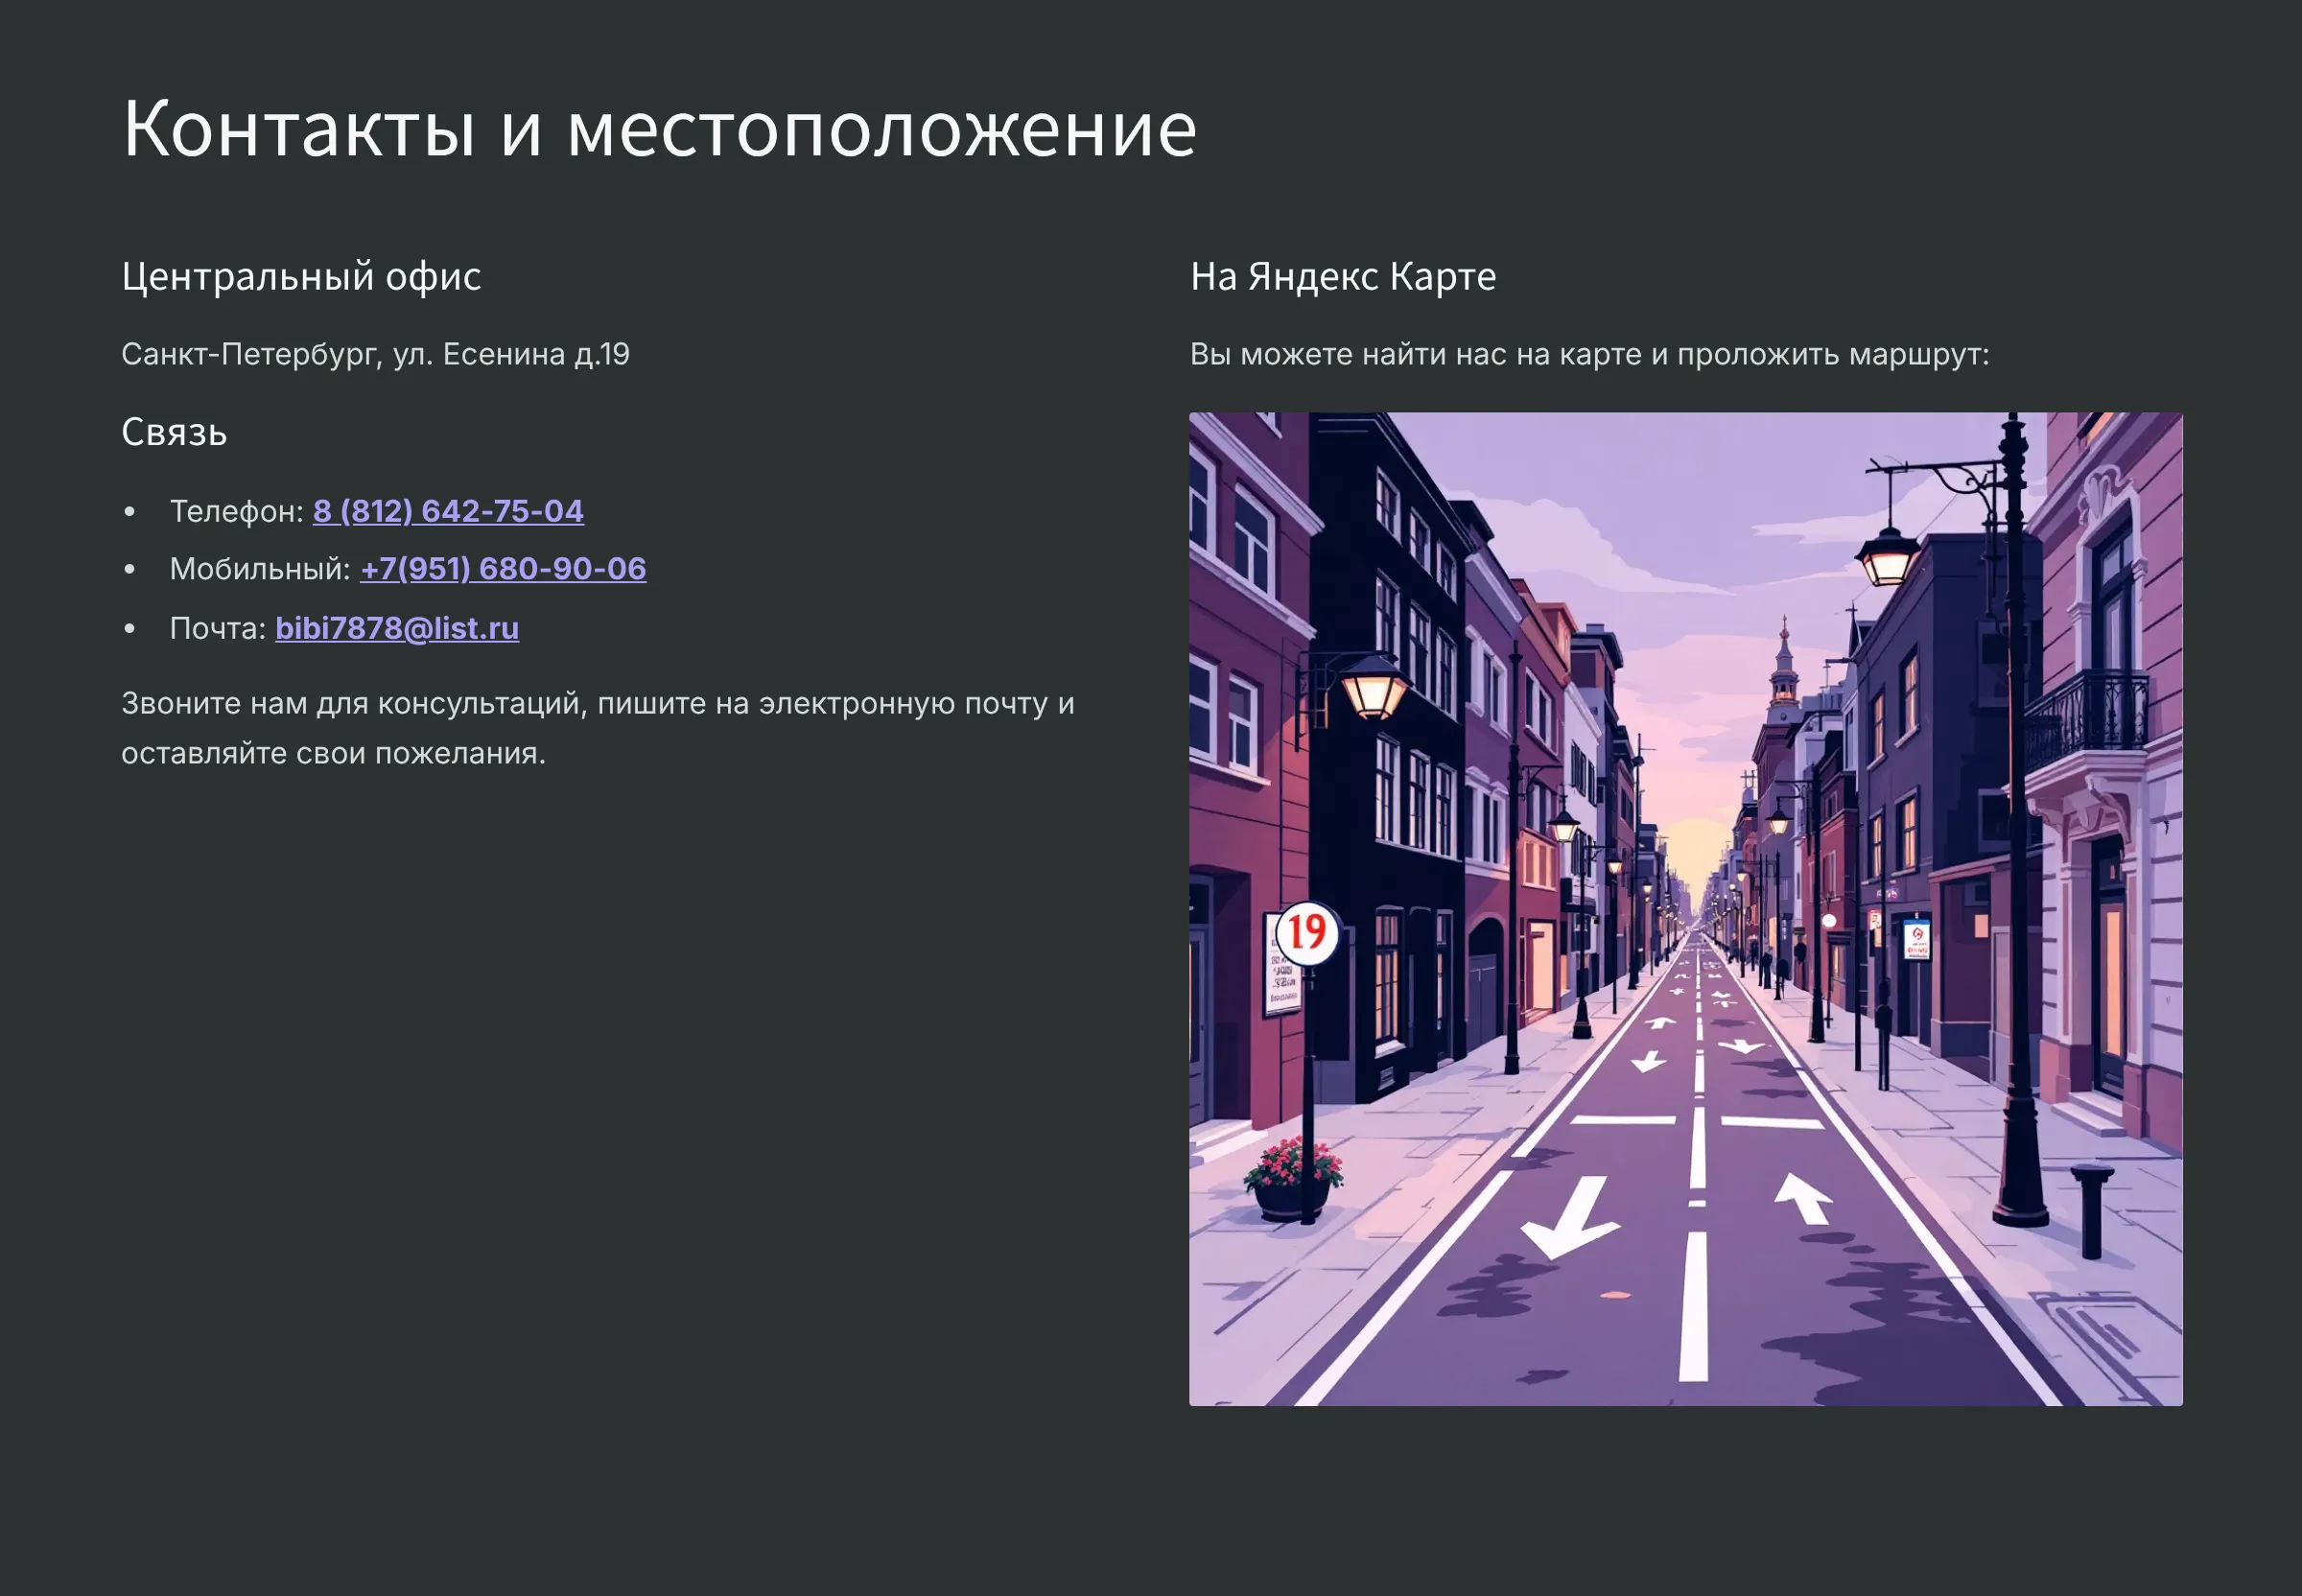Click the bullet next to Почта entry
This screenshot has width=2302, height=1596.
pos(130,626)
